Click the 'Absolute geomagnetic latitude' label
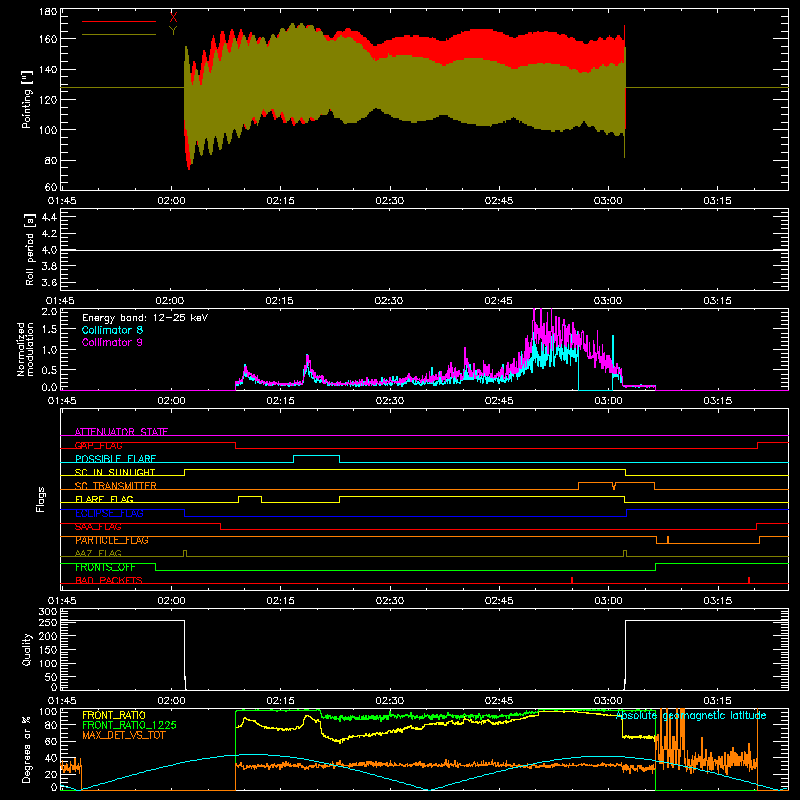This screenshot has width=800, height=800. [x=691, y=715]
